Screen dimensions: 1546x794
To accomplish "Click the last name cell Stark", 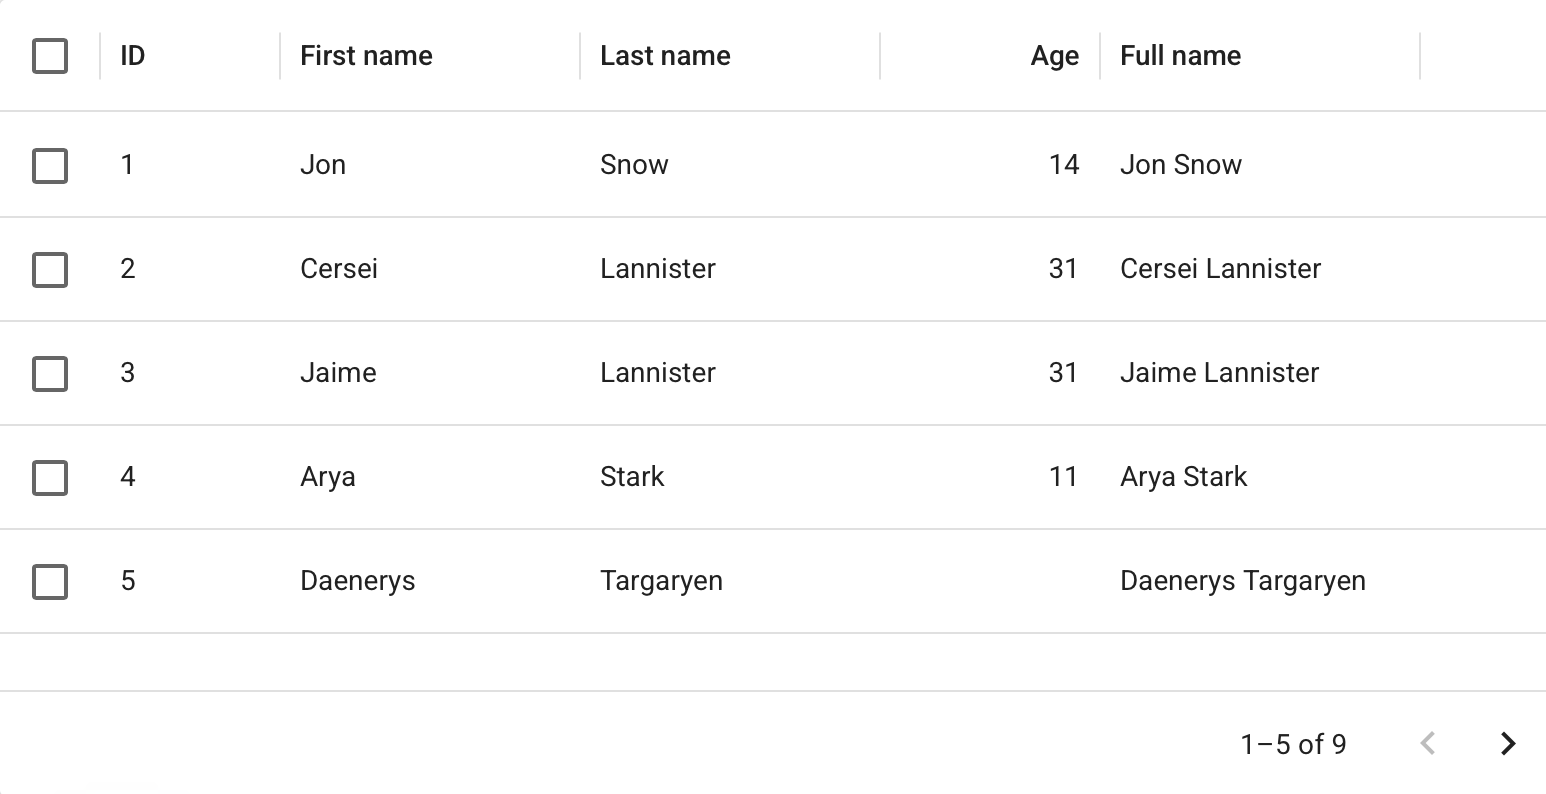I will point(632,477).
